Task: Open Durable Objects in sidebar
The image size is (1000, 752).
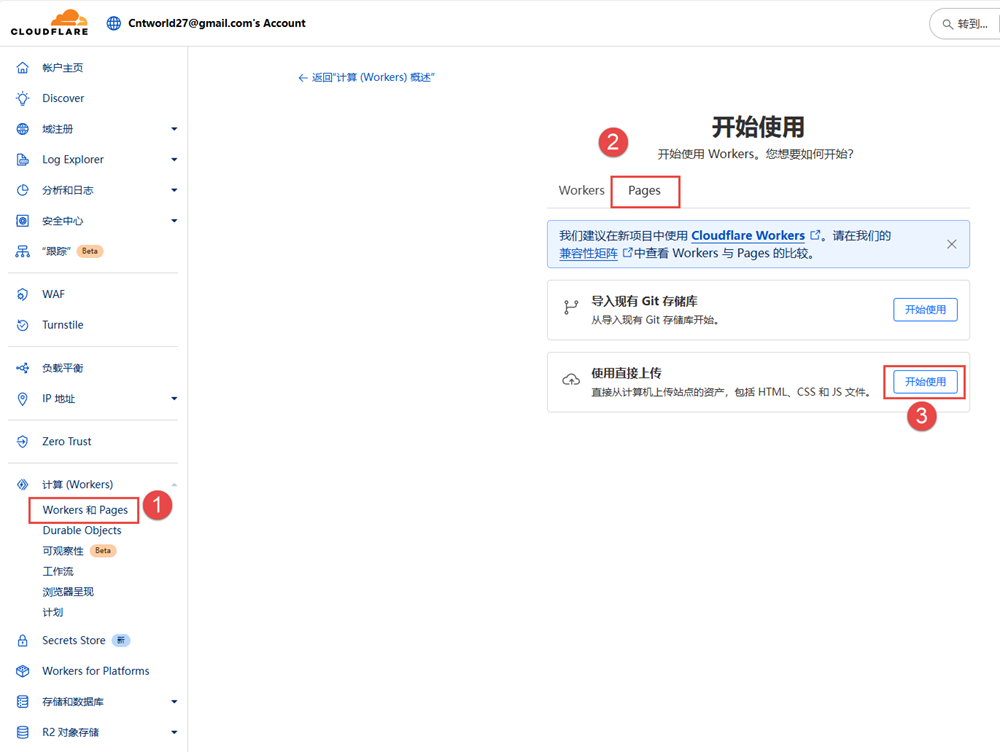Action: point(82,531)
